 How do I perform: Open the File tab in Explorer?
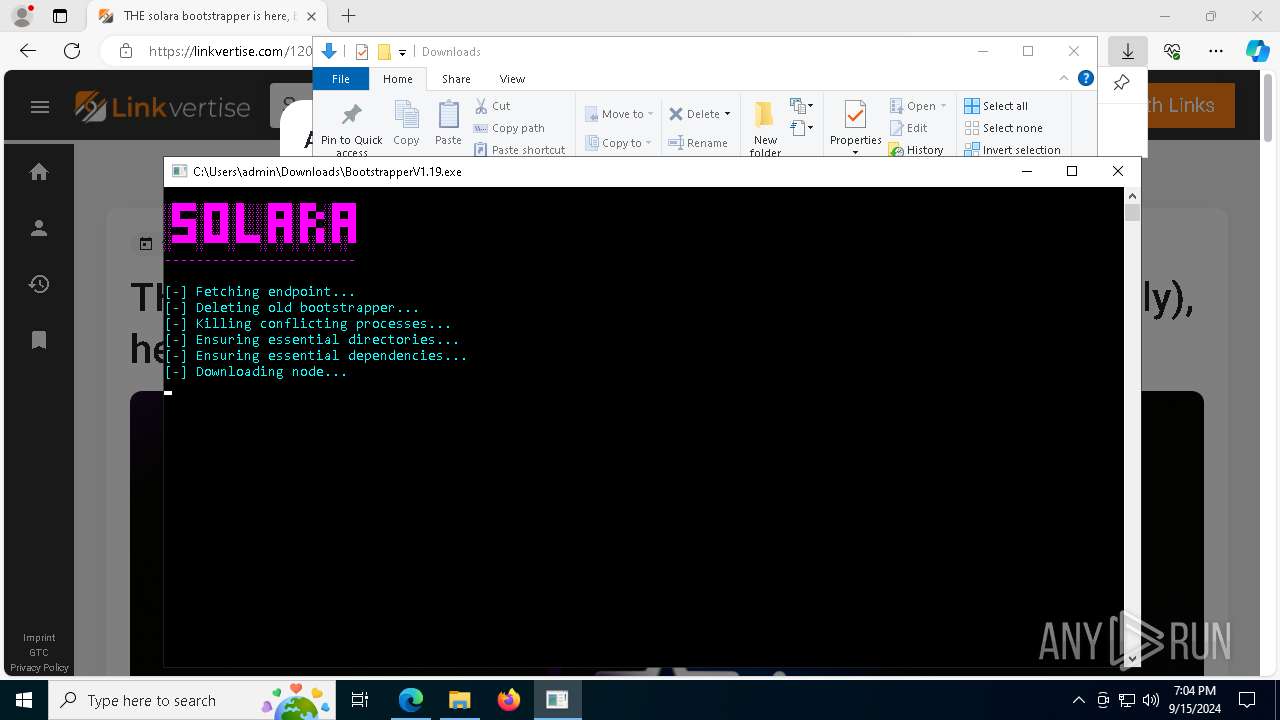point(341,79)
